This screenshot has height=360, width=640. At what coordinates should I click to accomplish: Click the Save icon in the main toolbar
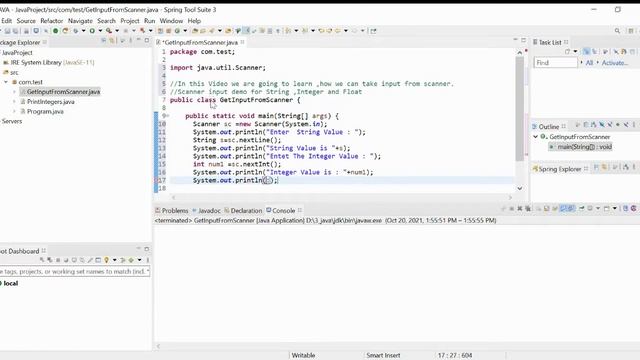(x=7, y=31)
